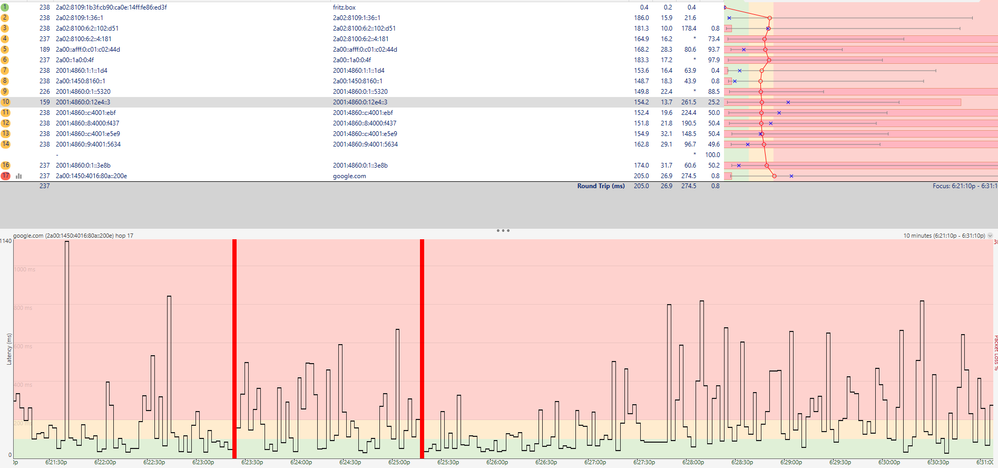Select the hop 7 number badge

(5, 70)
